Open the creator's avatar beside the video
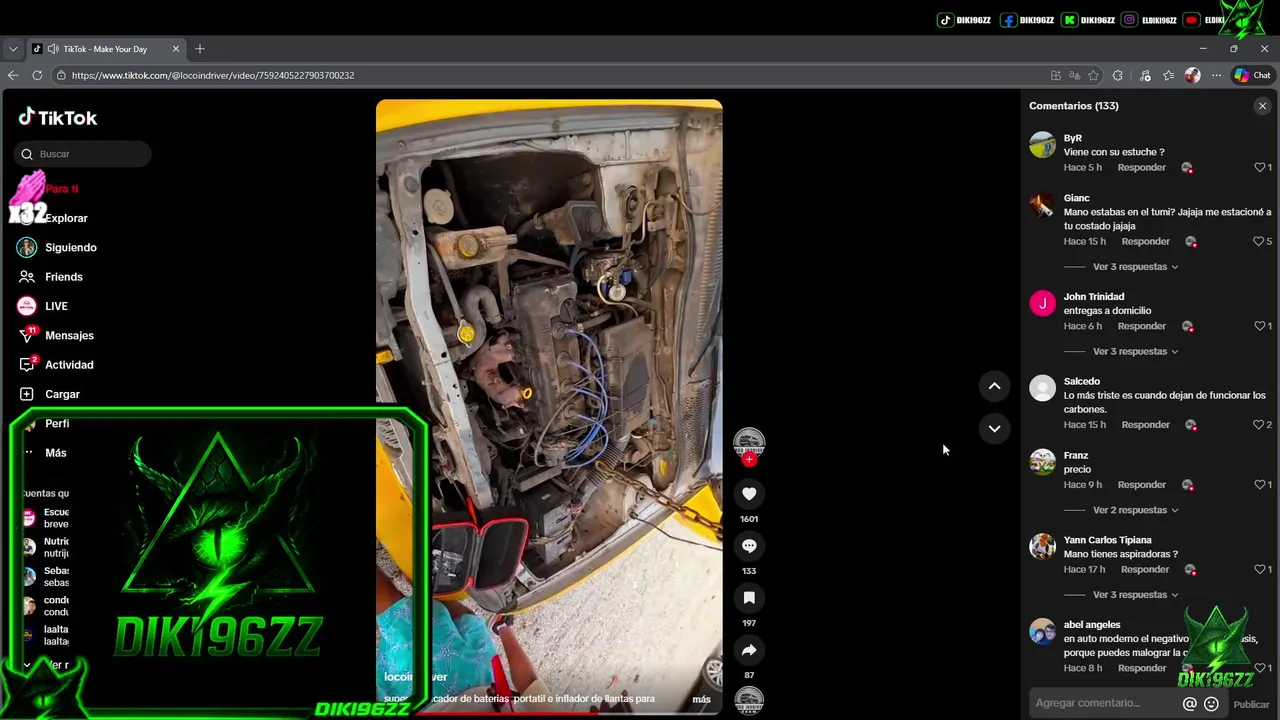 point(749,442)
